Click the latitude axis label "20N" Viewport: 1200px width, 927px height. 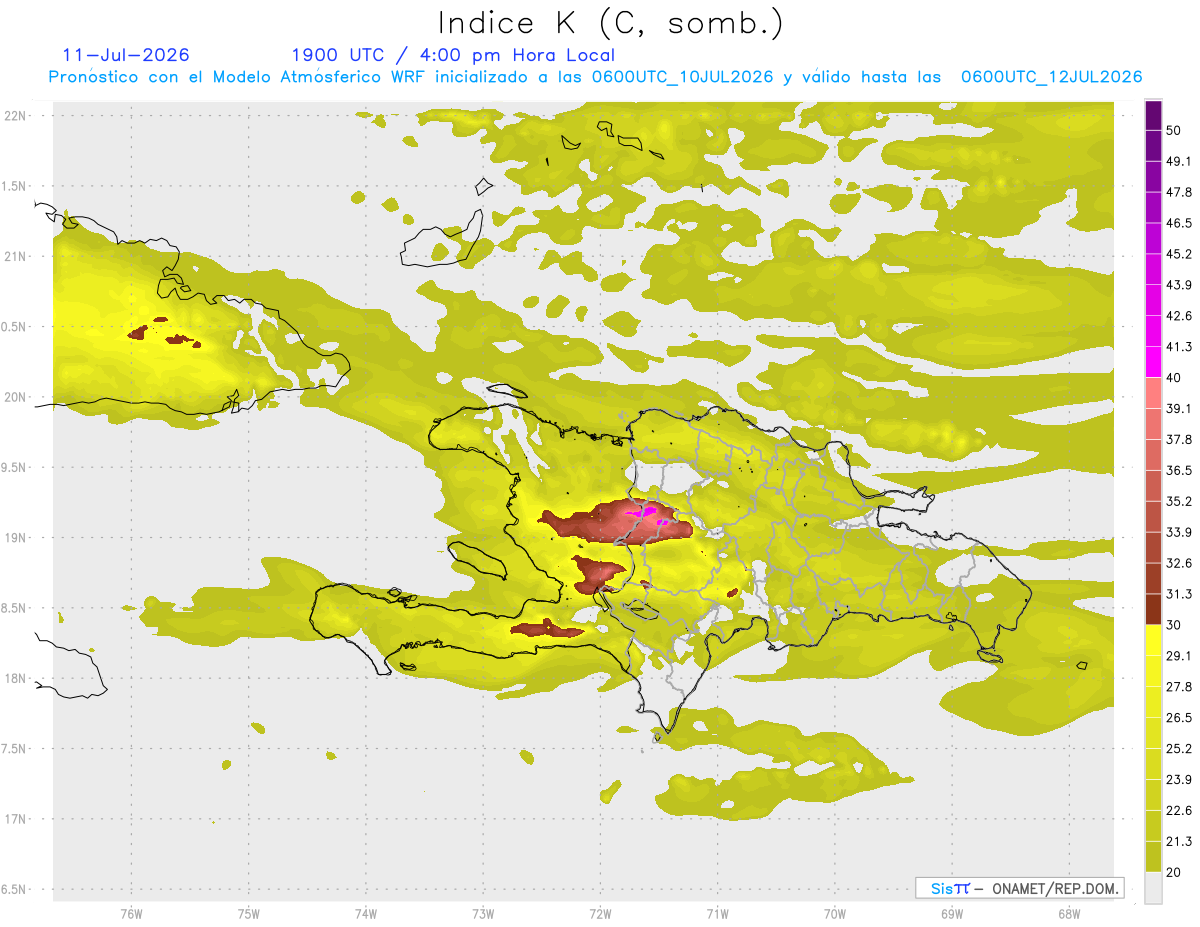pos(16,397)
